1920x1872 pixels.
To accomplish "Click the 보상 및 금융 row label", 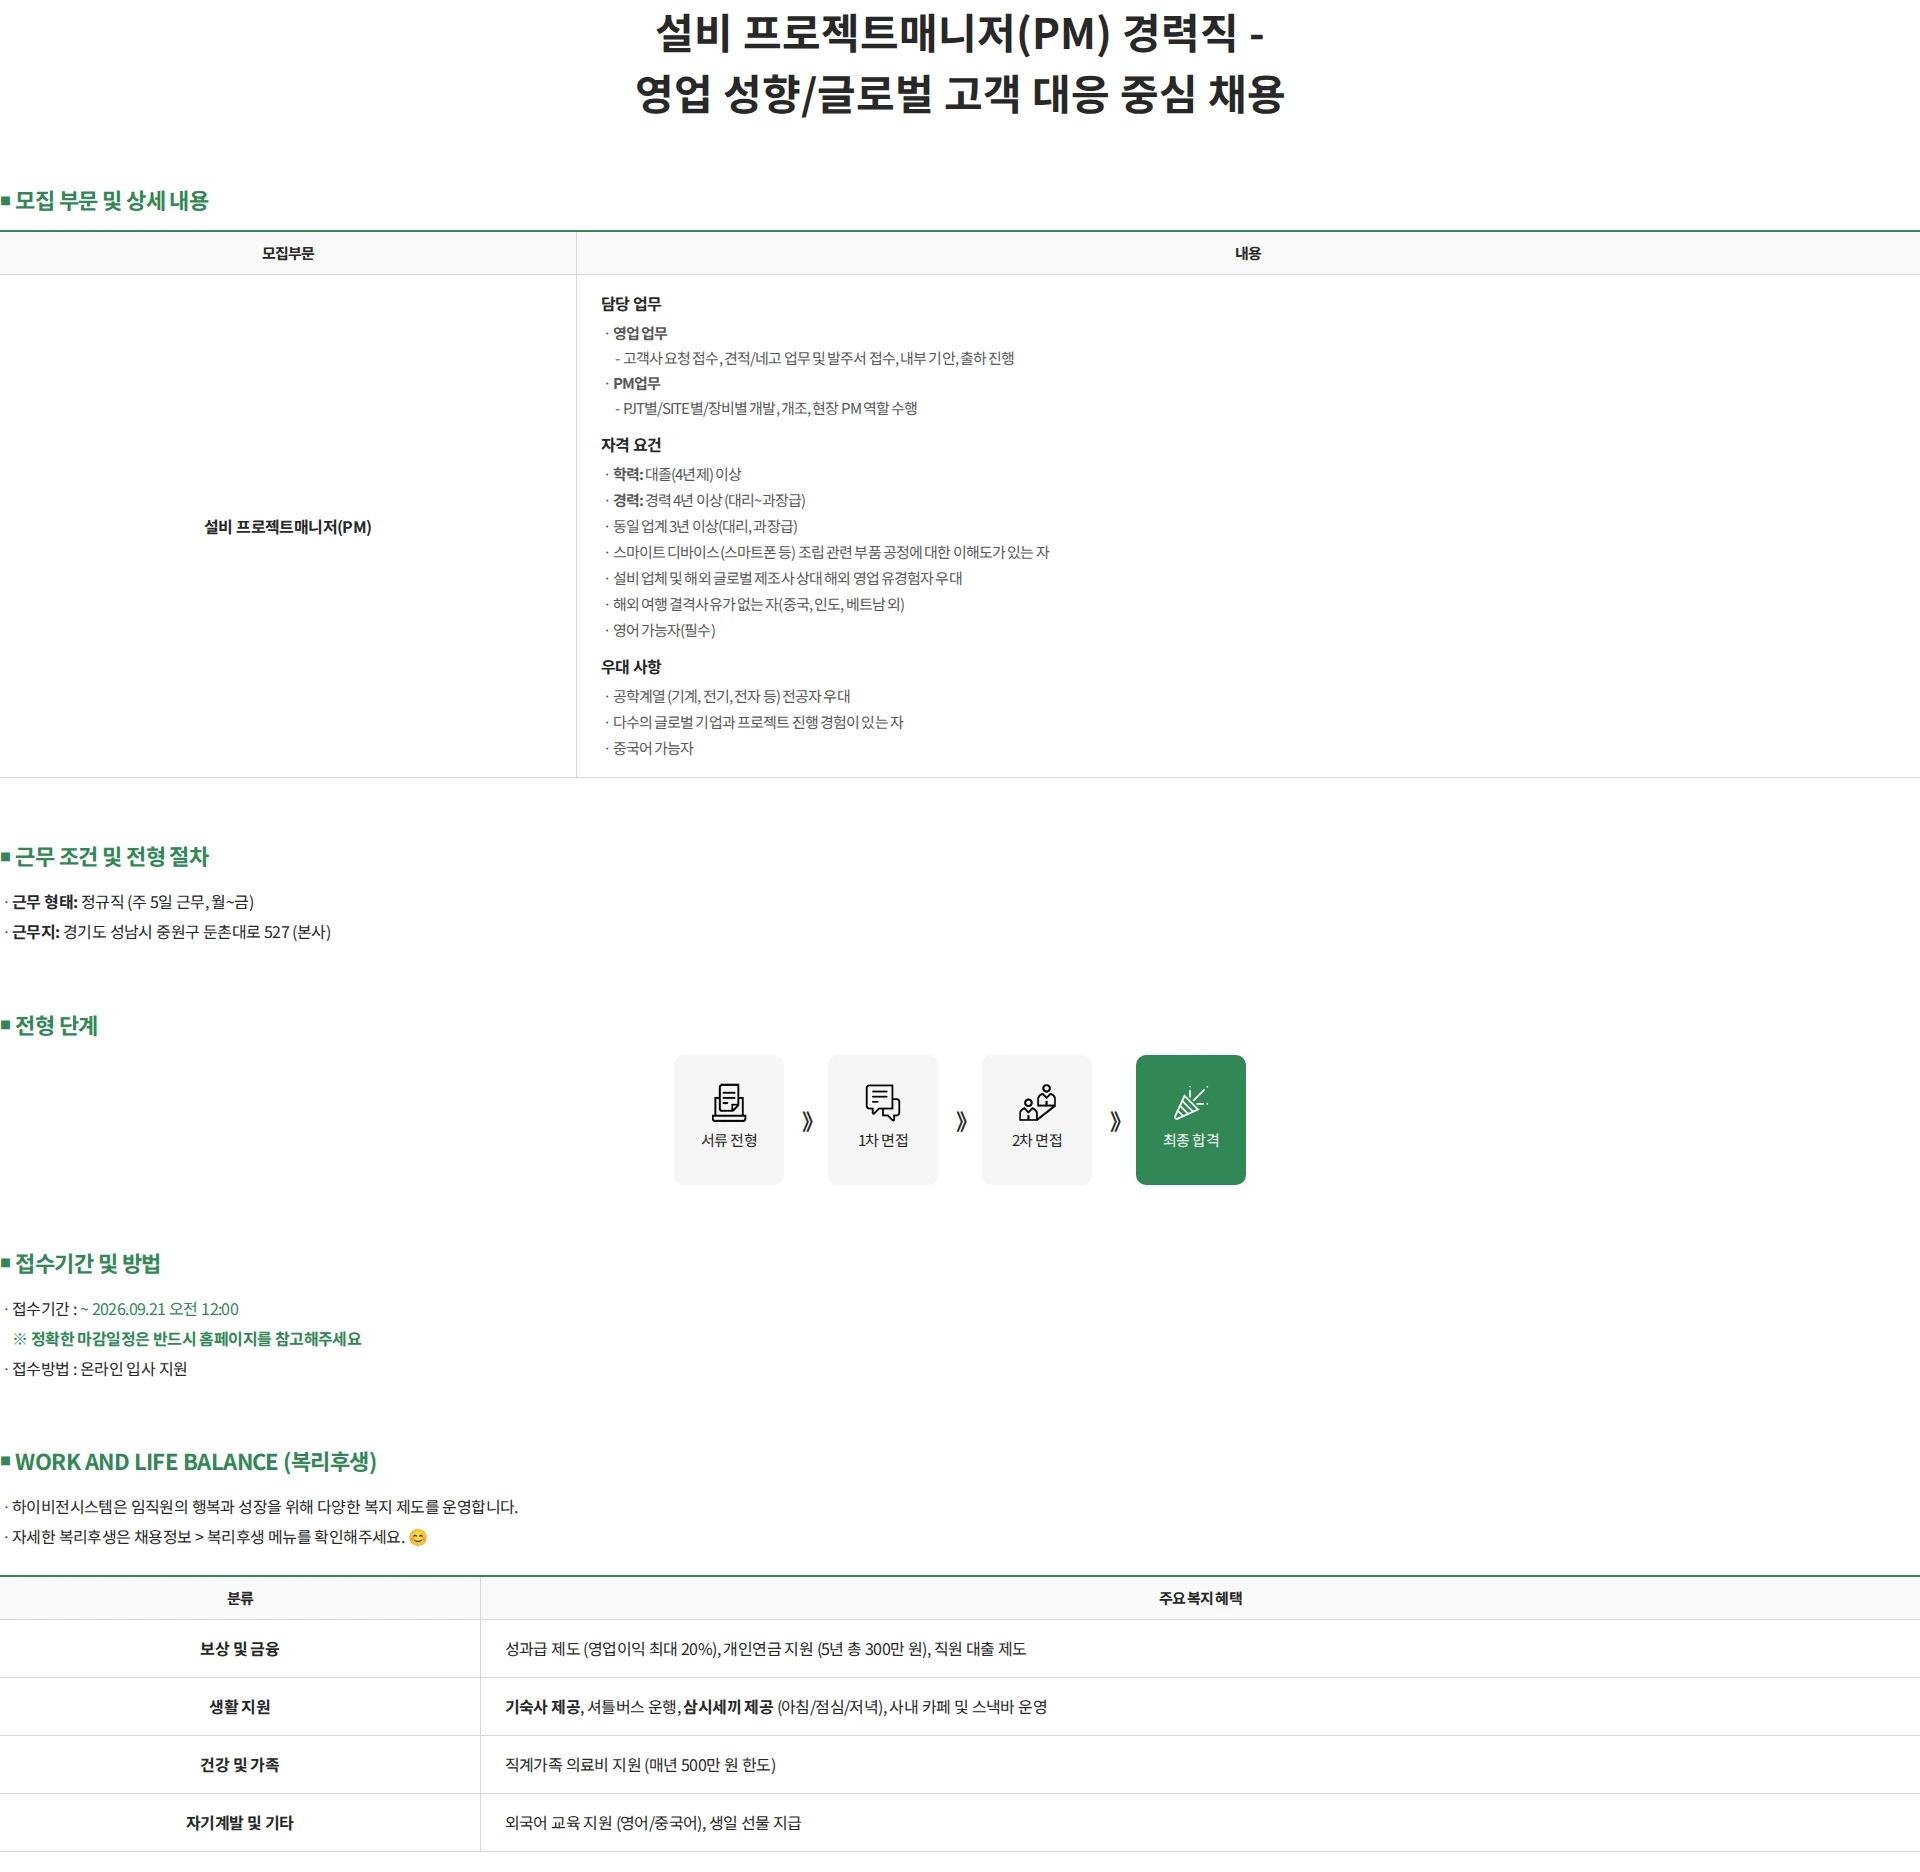I will point(240,1649).
